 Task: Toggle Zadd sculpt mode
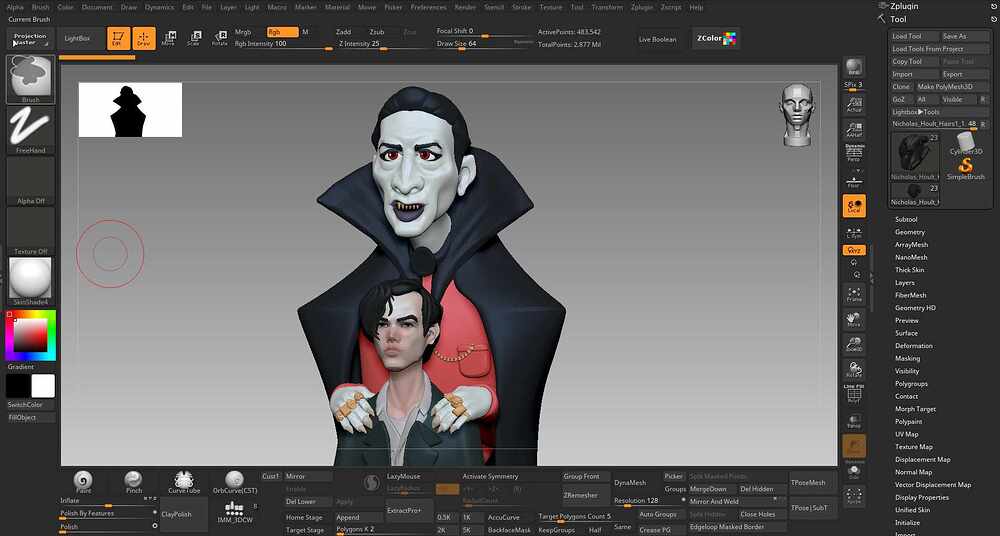[x=344, y=32]
